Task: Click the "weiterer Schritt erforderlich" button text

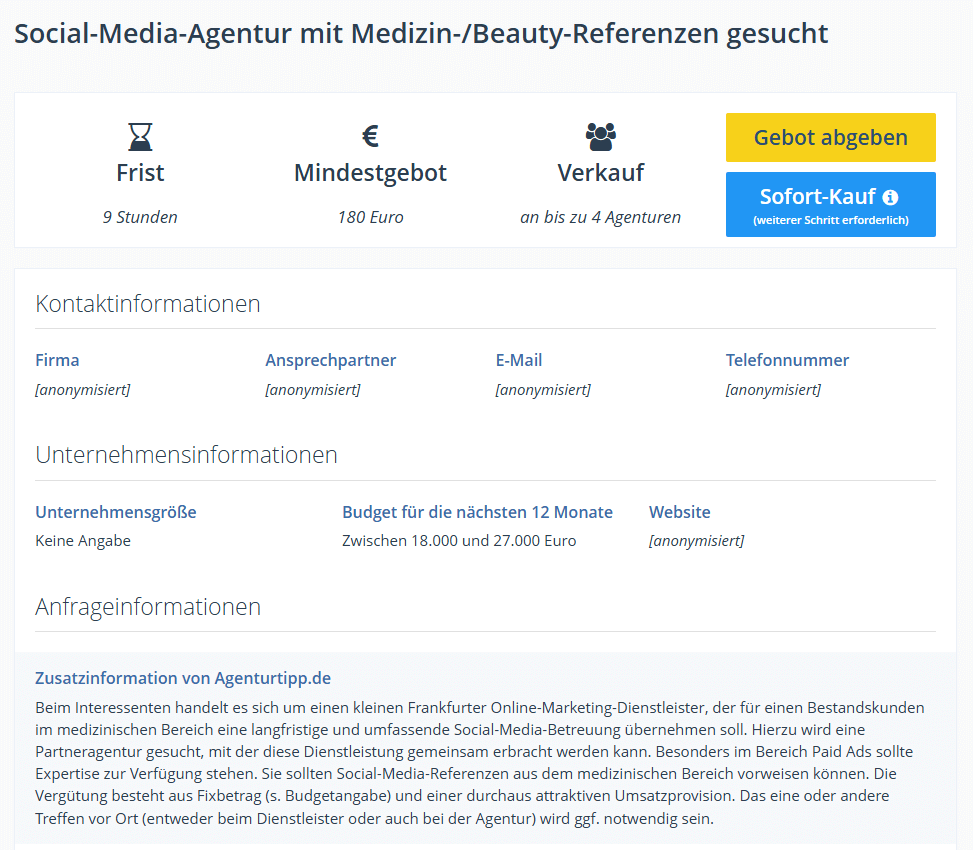Action: 831,220
